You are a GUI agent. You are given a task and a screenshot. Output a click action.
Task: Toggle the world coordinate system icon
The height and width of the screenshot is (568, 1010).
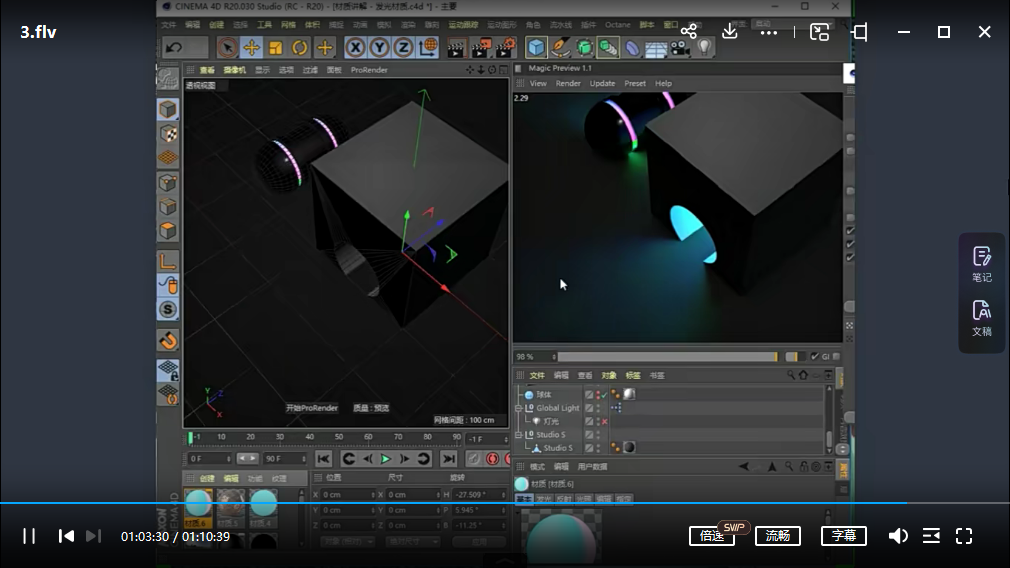(x=428, y=48)
